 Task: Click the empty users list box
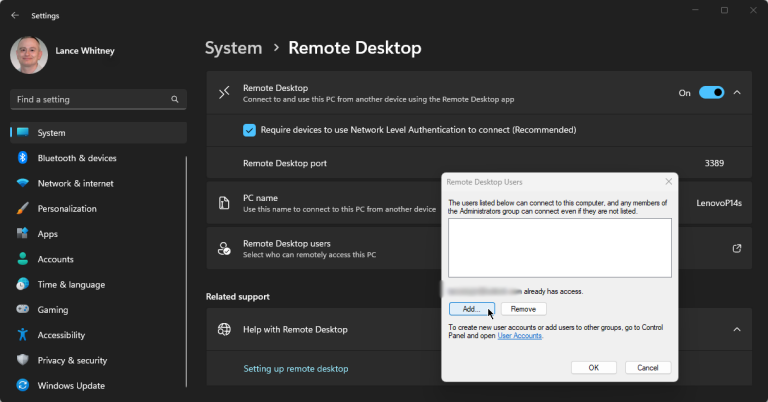560,248
